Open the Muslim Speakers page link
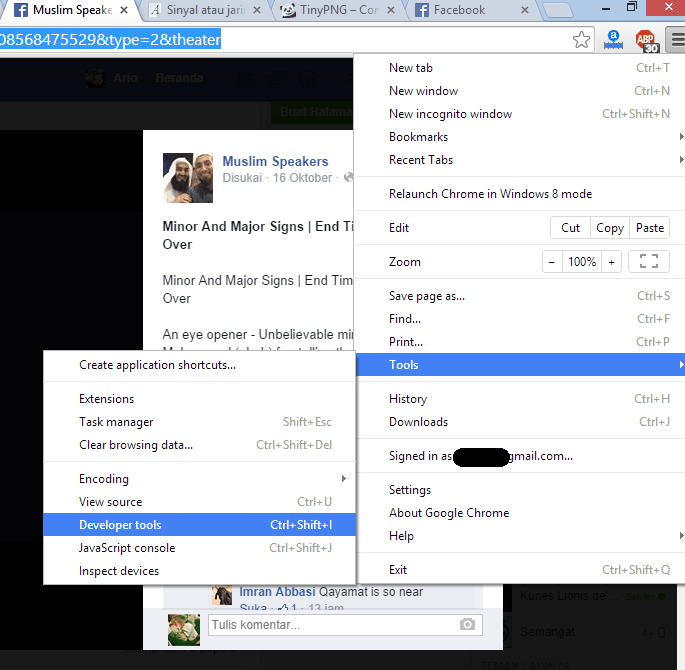Screen dimensions: 685x670 (x=275, y=161)
